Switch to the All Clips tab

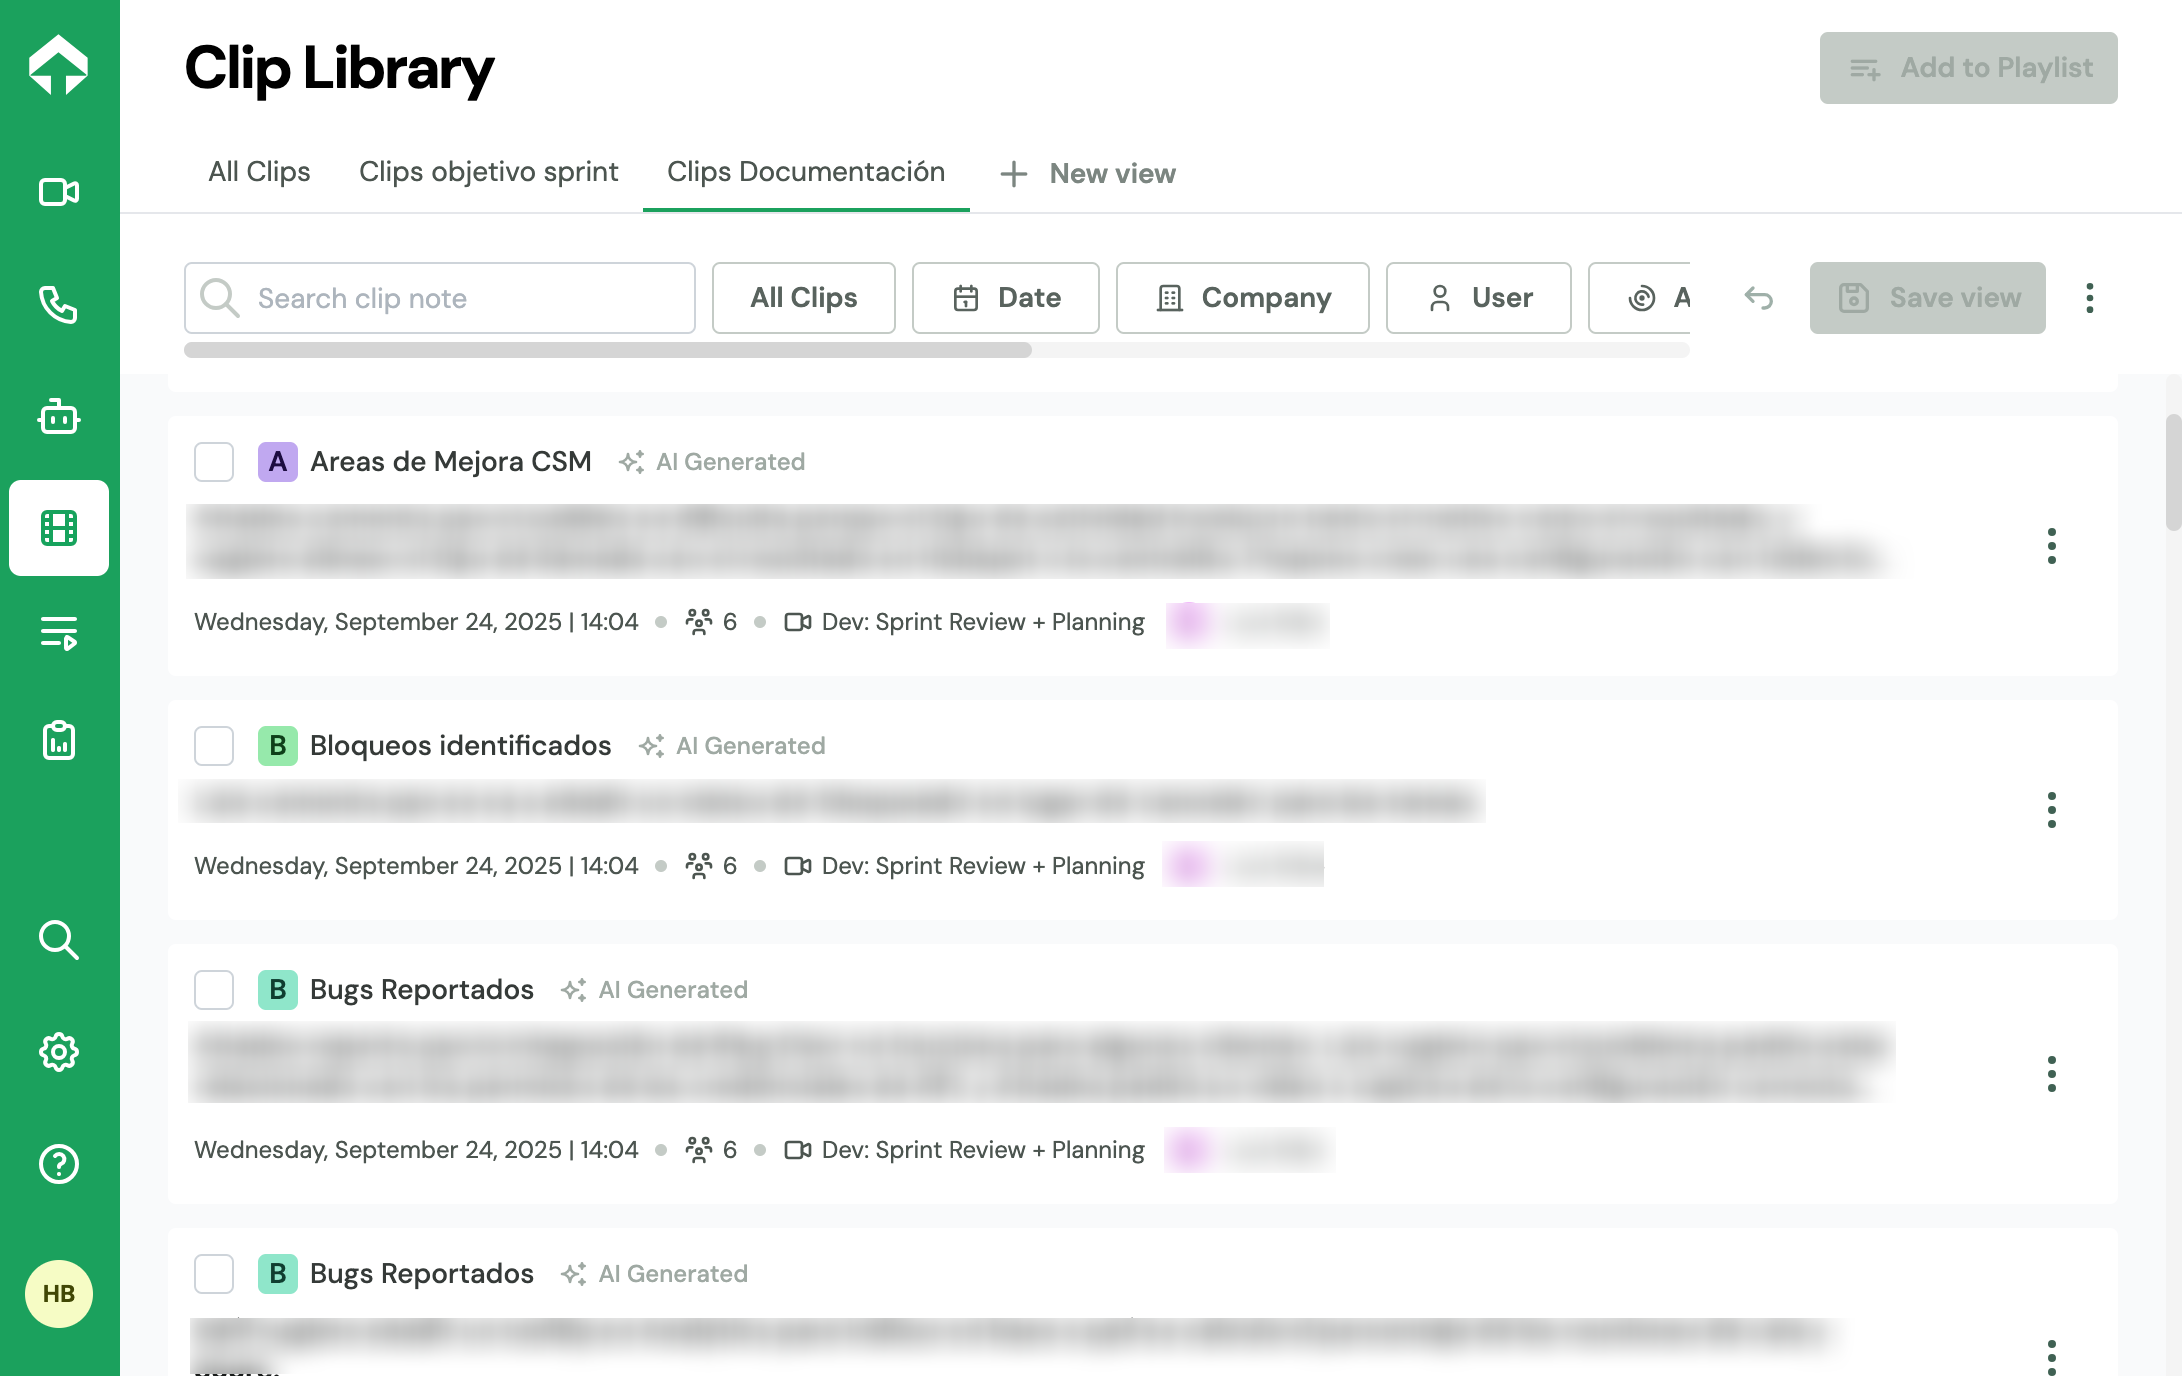tap(259, 172)
